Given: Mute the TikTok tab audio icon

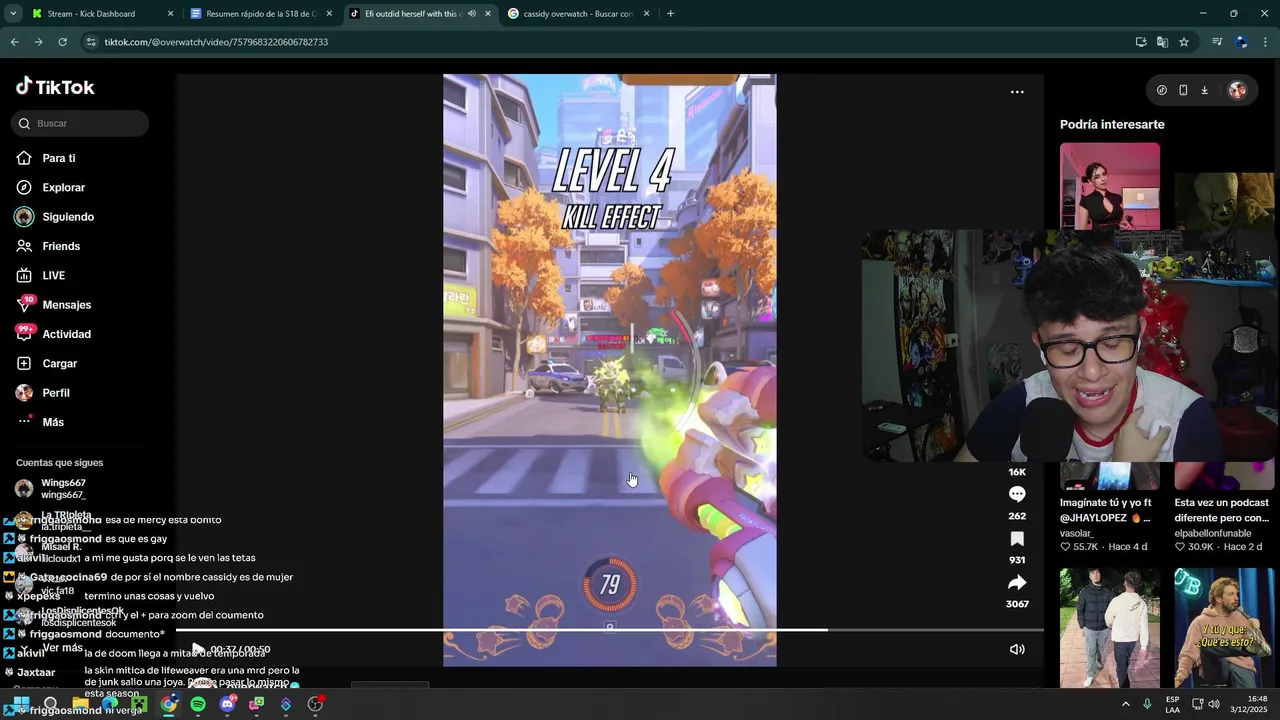Looking at the screenshot, I should click(x=471, y=14).
